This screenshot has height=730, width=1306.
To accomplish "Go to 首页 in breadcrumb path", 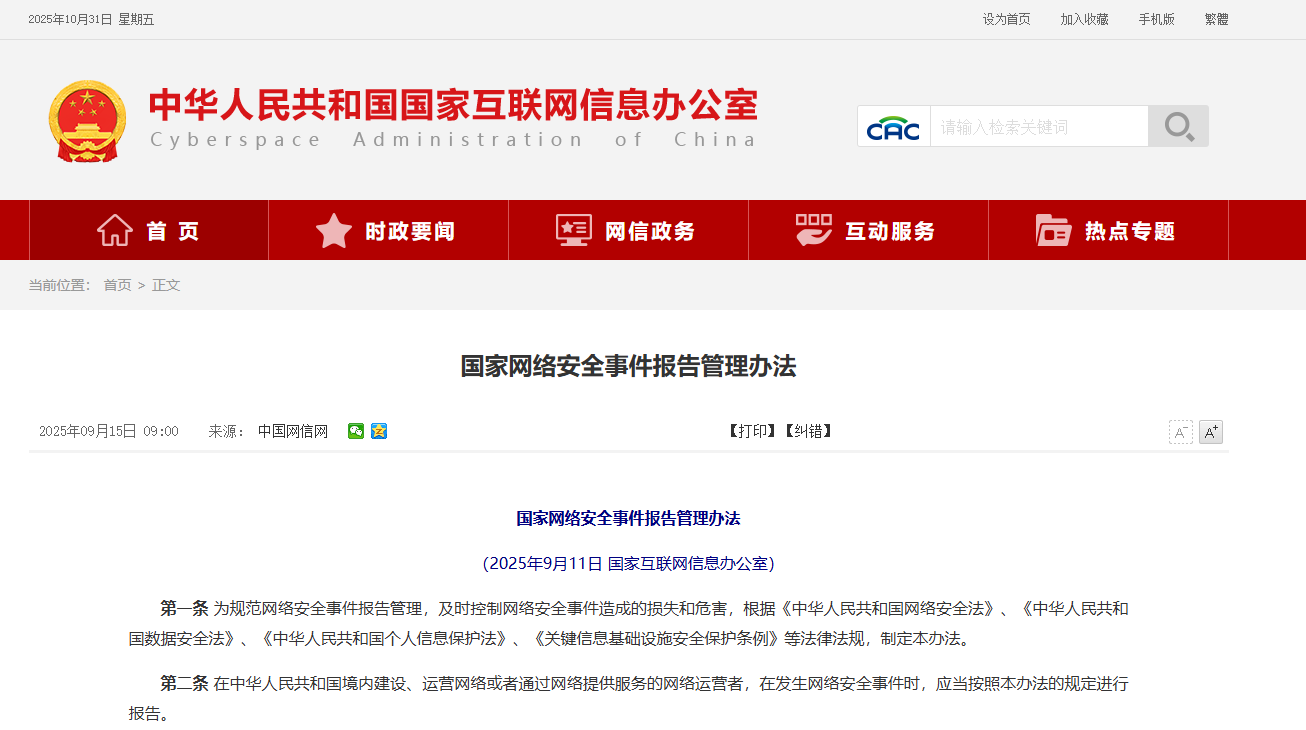I will point(117,285).
